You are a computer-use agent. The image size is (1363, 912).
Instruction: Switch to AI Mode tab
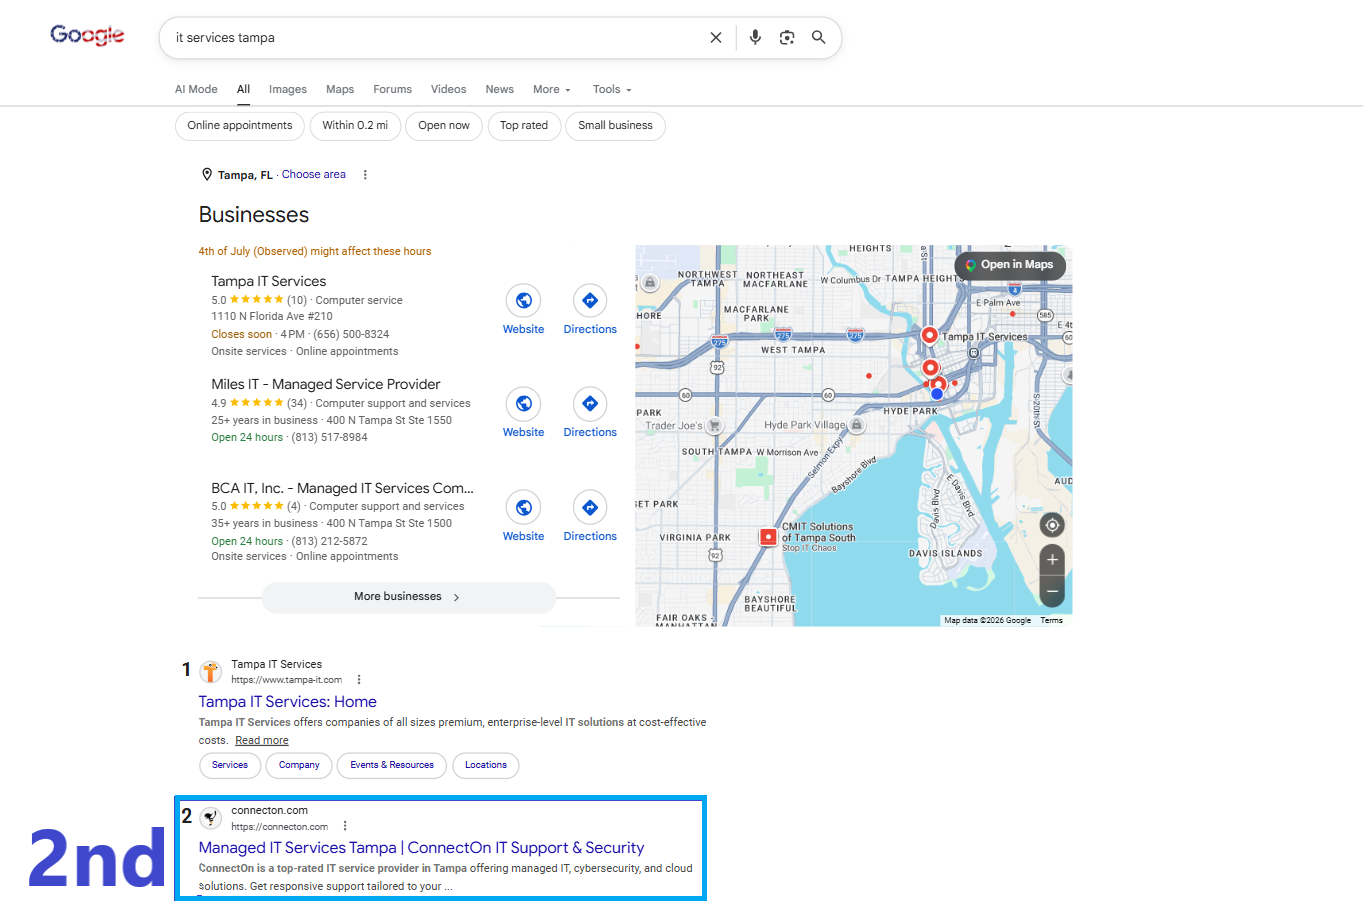[196, 90]
